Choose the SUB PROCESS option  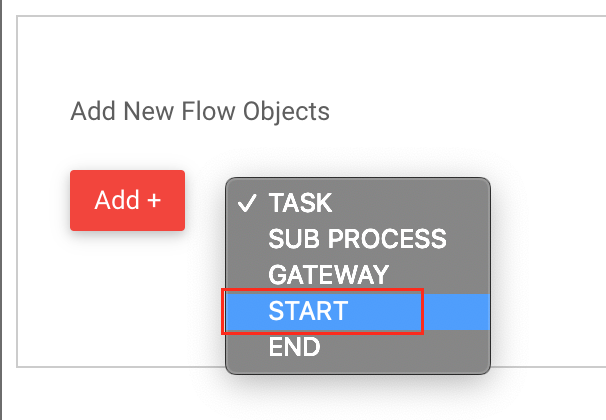pyautogui.click(x=357, y=239)
